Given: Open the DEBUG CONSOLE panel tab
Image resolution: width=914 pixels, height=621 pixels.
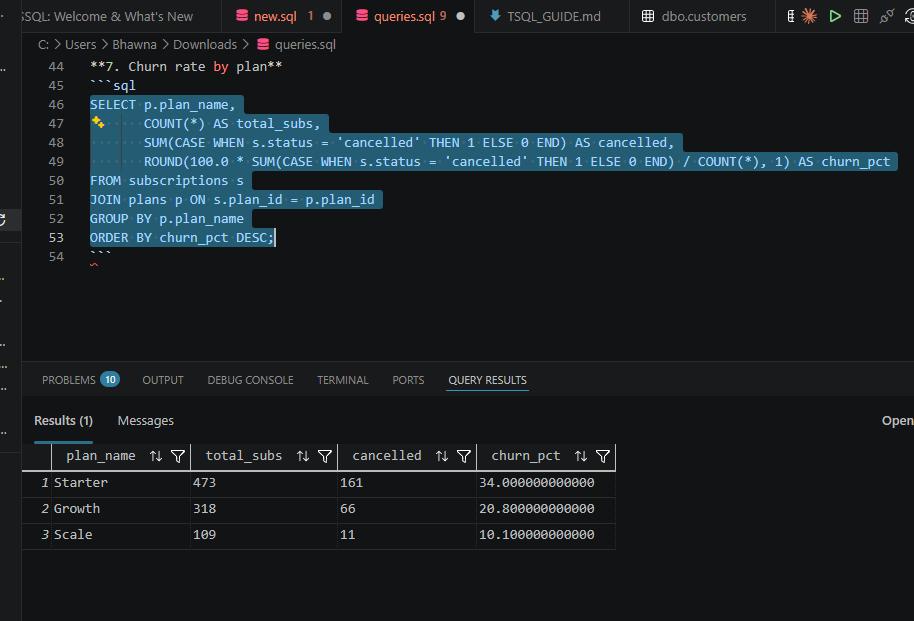Looking at the screenshot, I should pos(250,380).
